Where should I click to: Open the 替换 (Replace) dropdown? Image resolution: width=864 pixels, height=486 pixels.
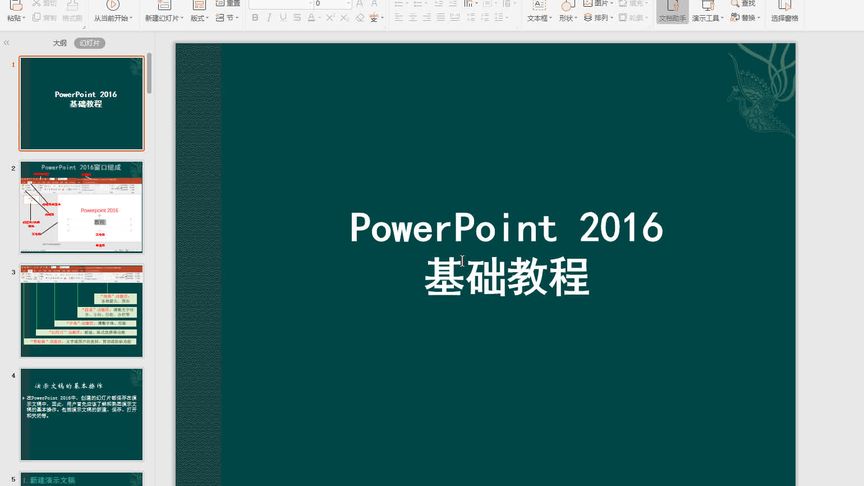click(745, 18)
